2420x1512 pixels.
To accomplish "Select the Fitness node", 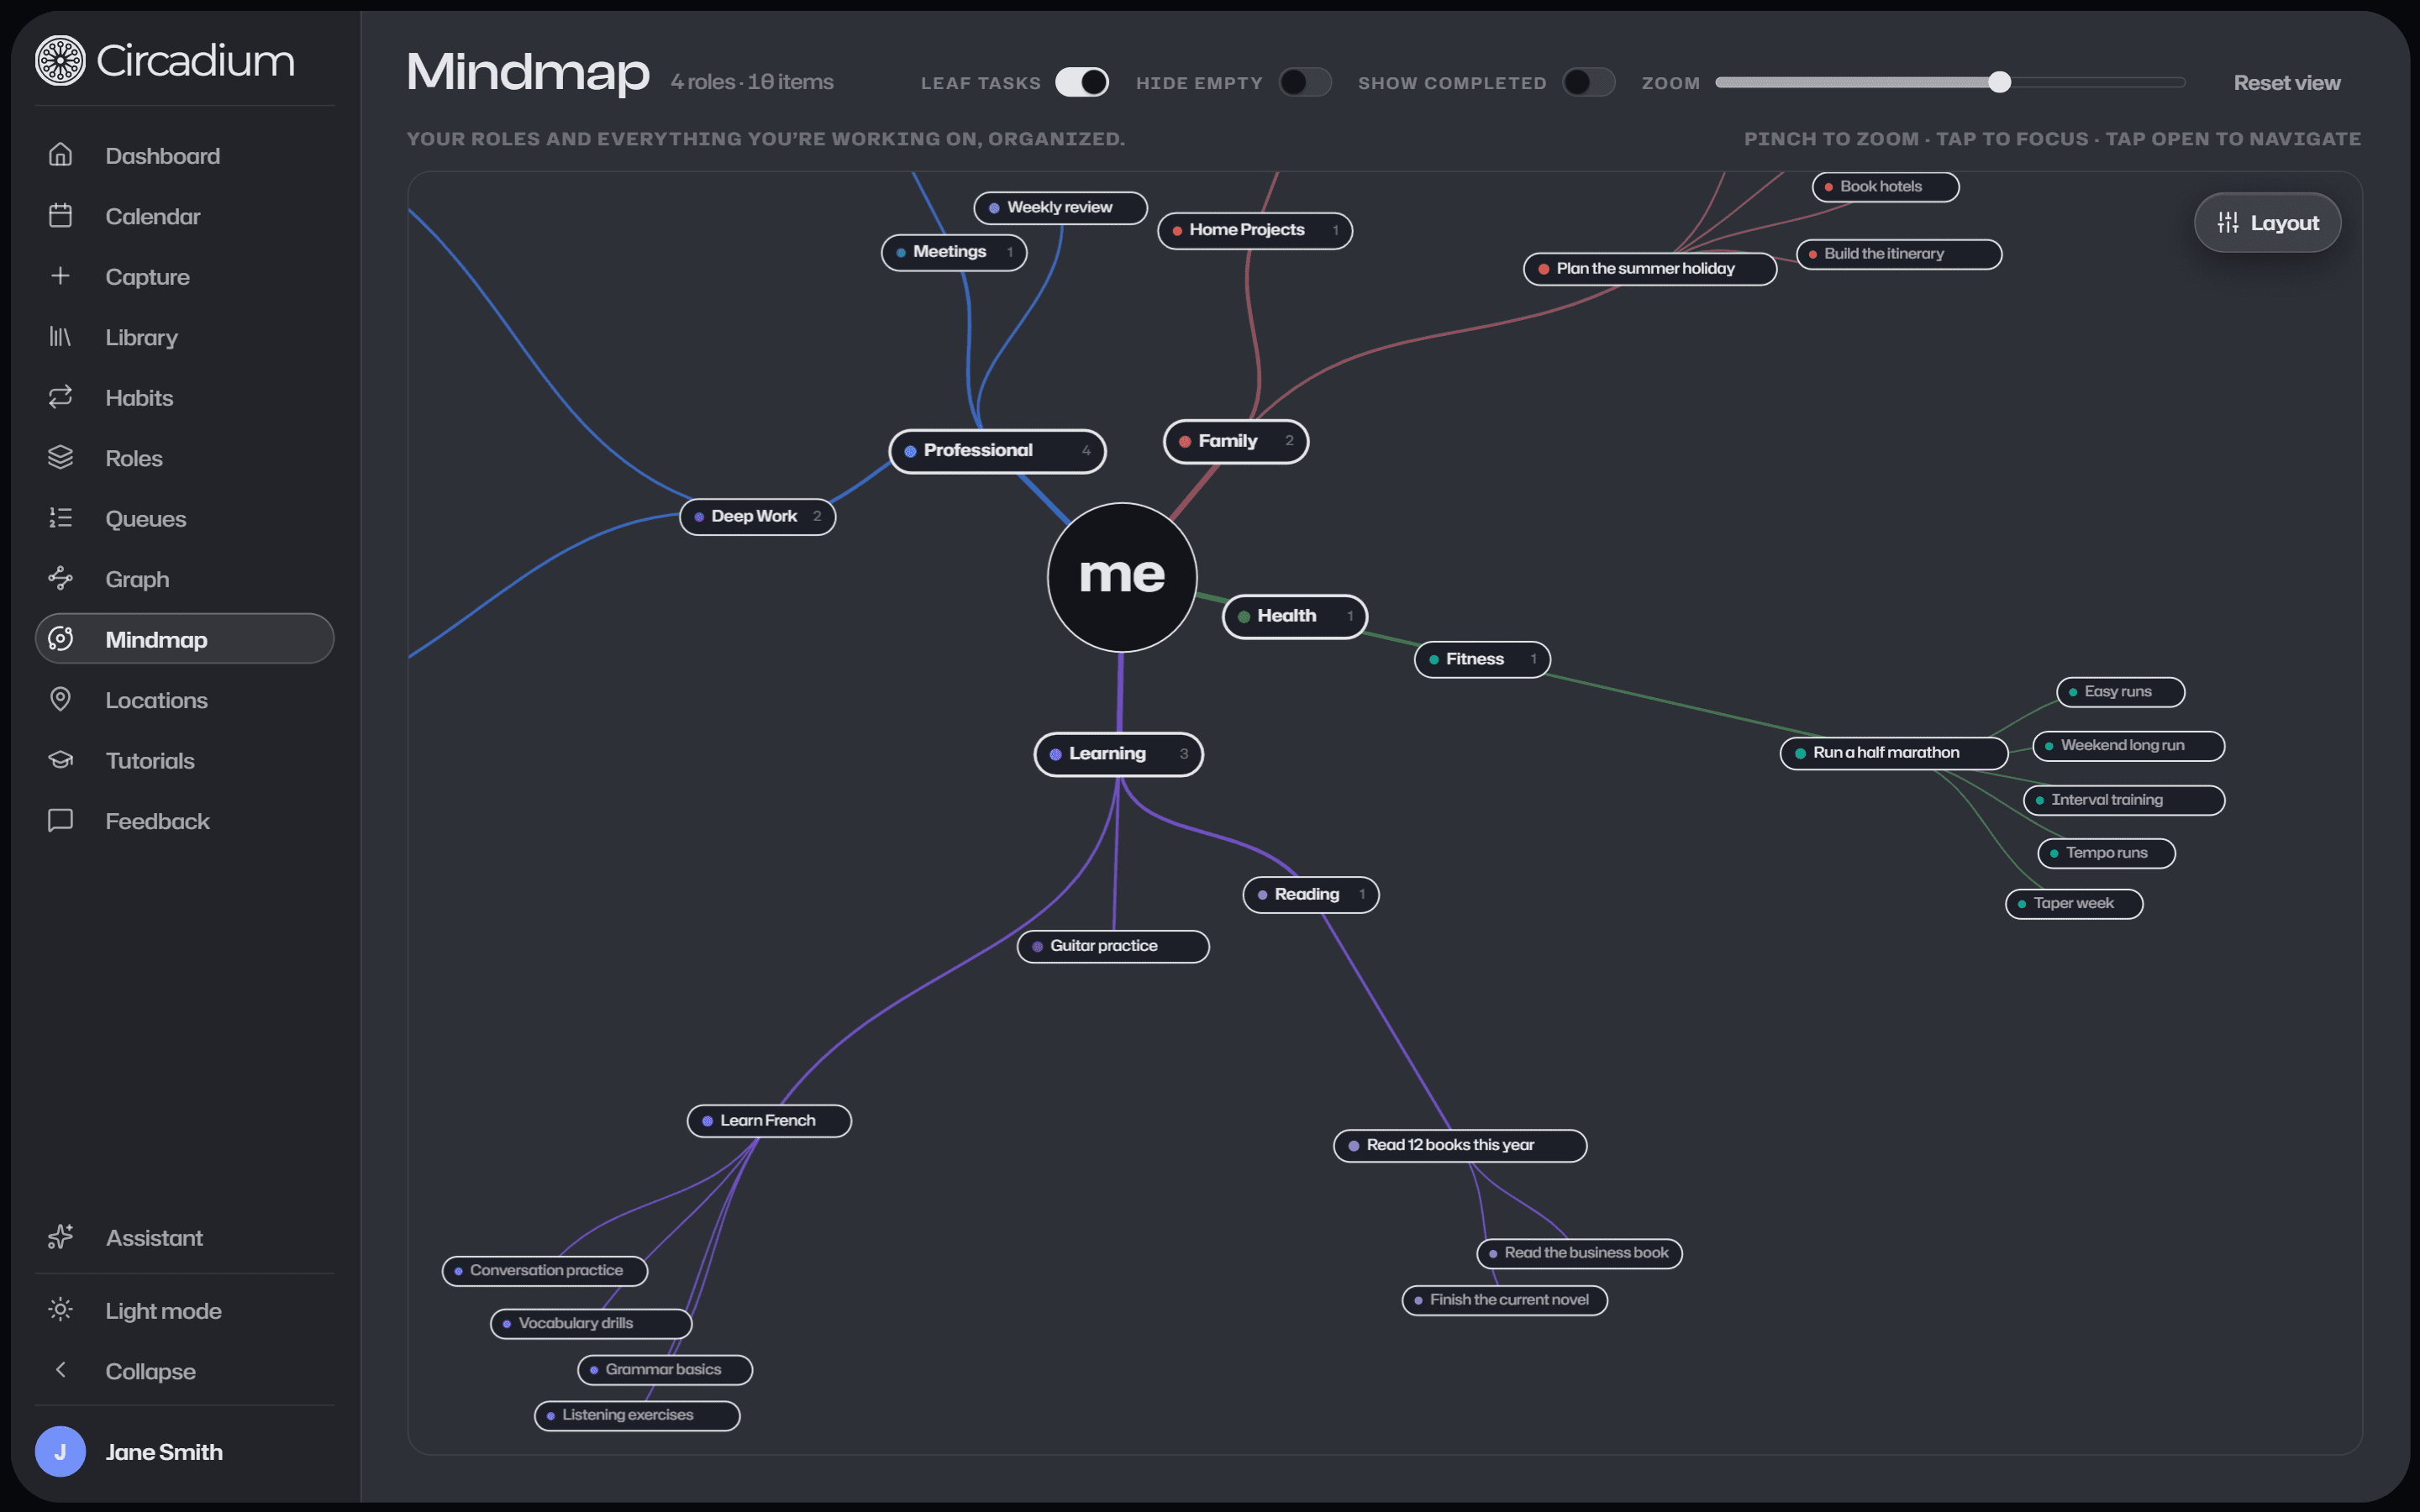I will click(x=1482, y=660).
